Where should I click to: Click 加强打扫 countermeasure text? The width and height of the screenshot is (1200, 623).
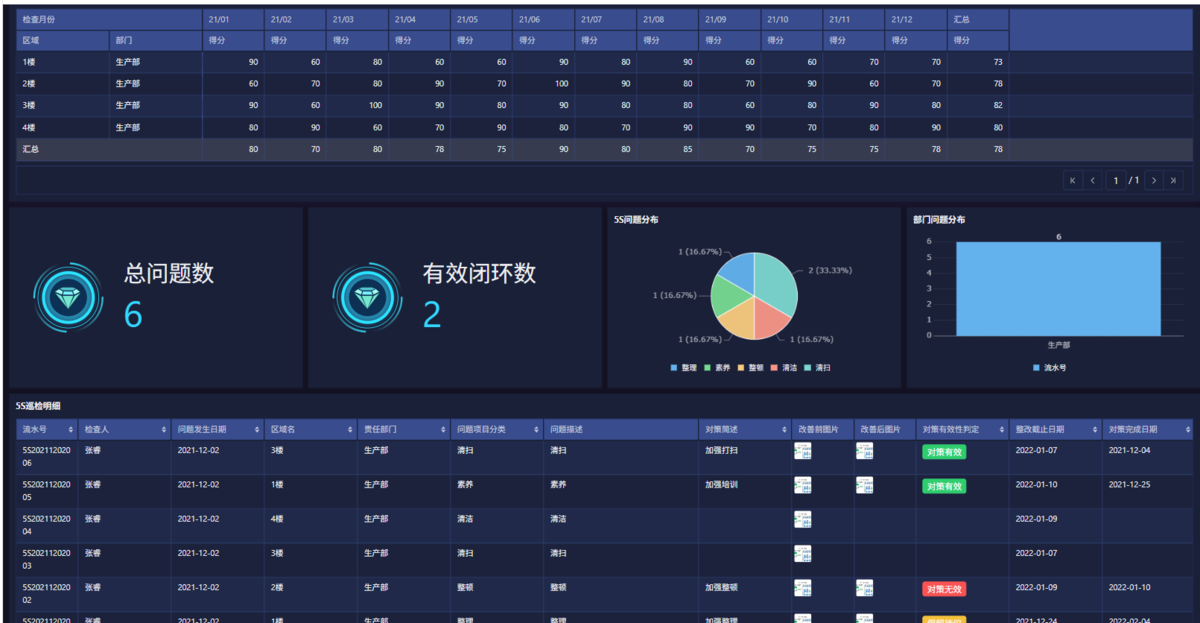coord(722,450)
